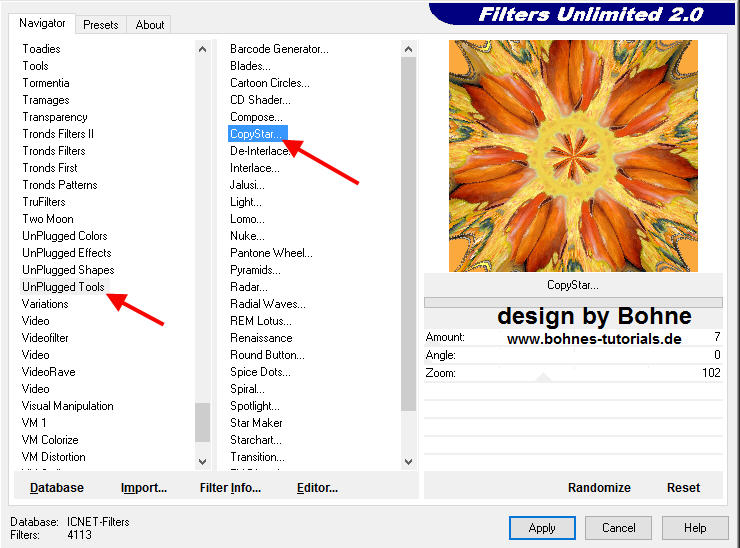Select UnPlugged Tools in category list
Image resolution: width=740 pixels, height=548 pixels.
coord(63,287)
